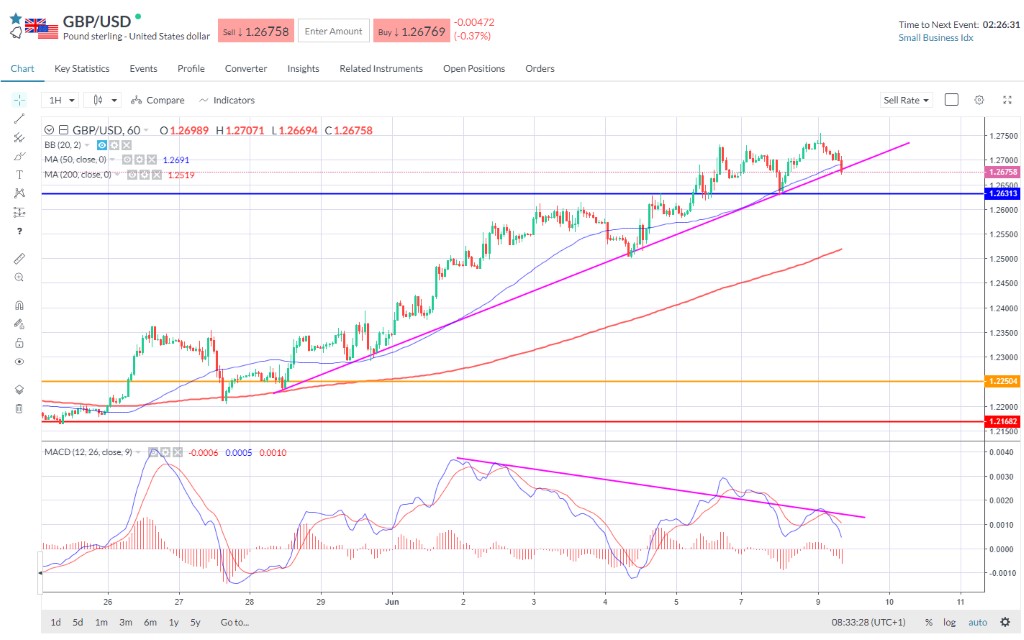Image resolution: width=1024 pixels, height=640 pixels.
Task: Click the favorite star icon beside GBP/USD
Action: pyautogui.click(x=16, y=18)
